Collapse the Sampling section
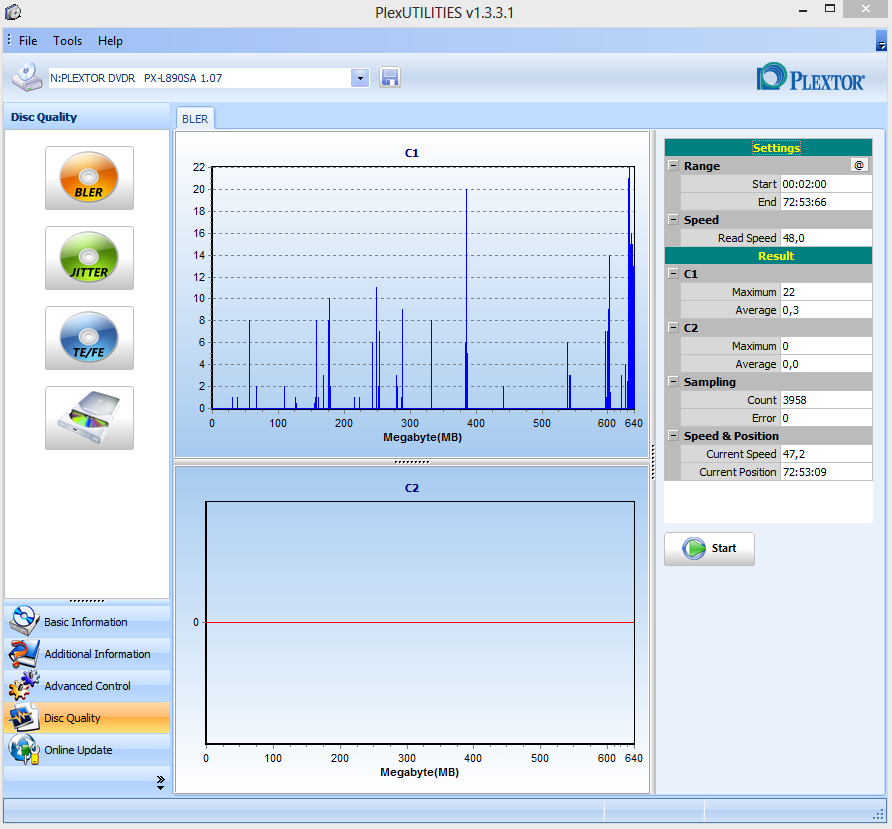The image size is (892, 829). (673, 382)
